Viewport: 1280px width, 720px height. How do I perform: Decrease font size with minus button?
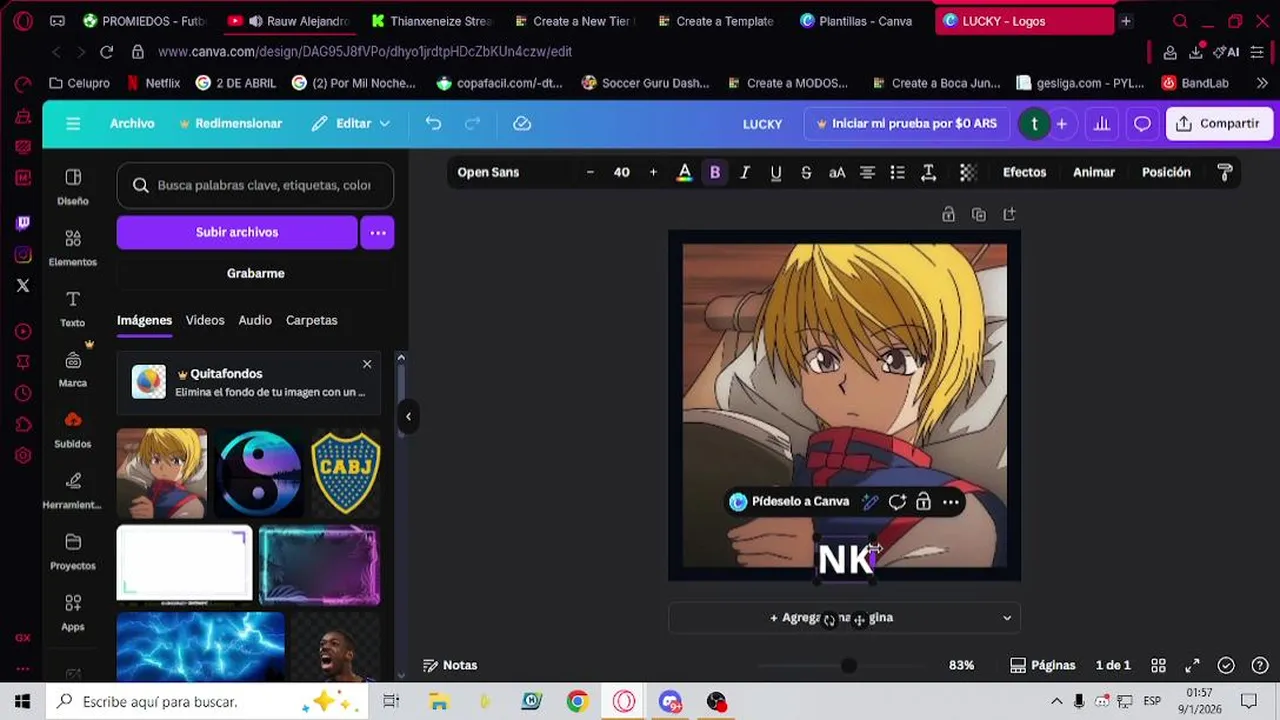[x=590, y=172]
